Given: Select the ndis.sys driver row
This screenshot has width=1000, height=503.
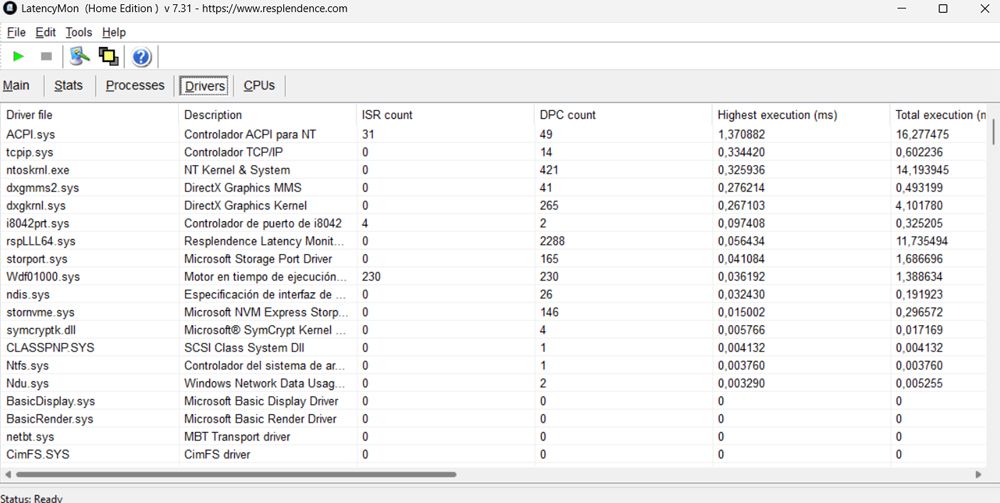Looking at the screenshot, I should [494, 295].
